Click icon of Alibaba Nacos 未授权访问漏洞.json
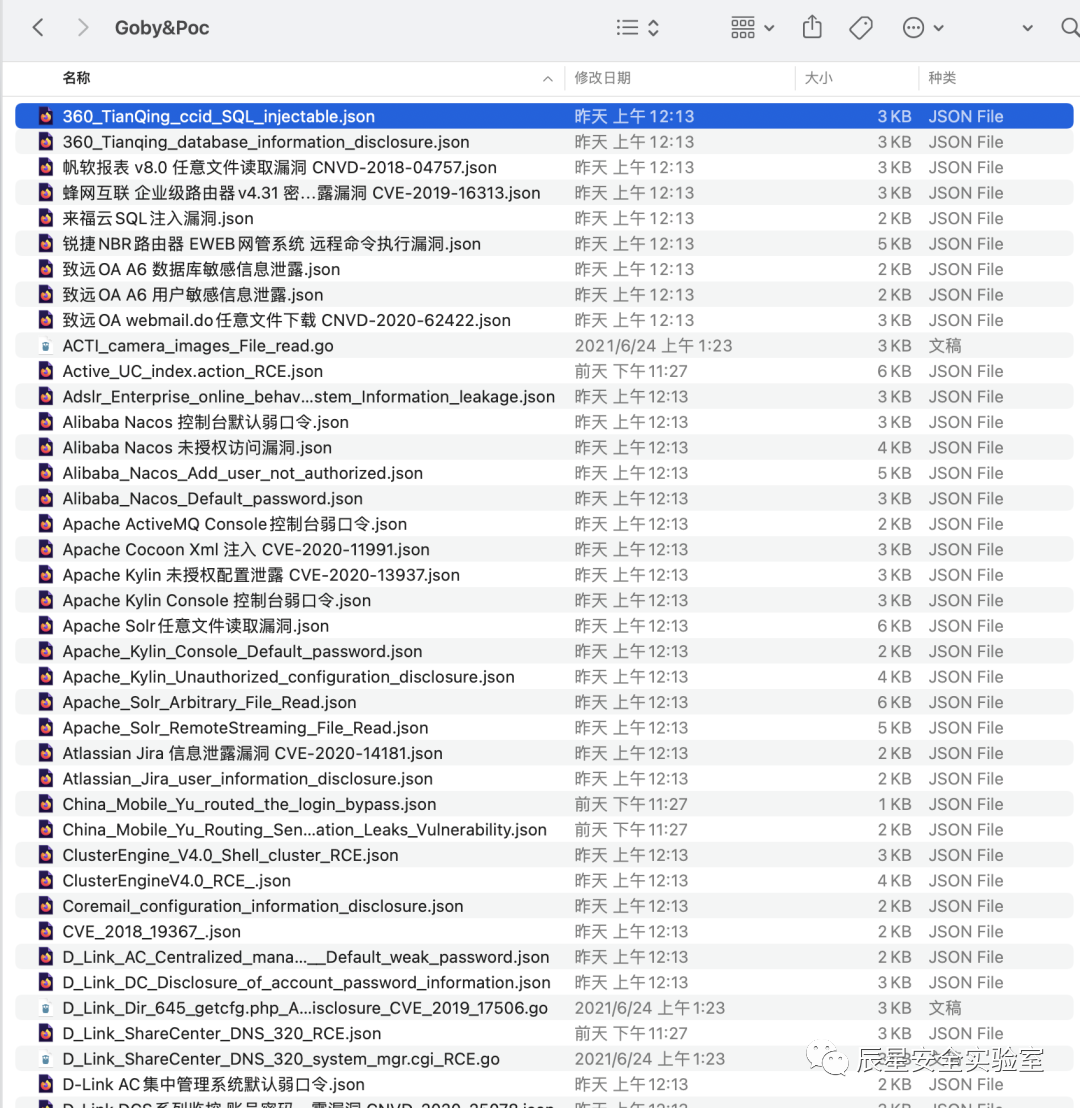 tap(46, 447)
